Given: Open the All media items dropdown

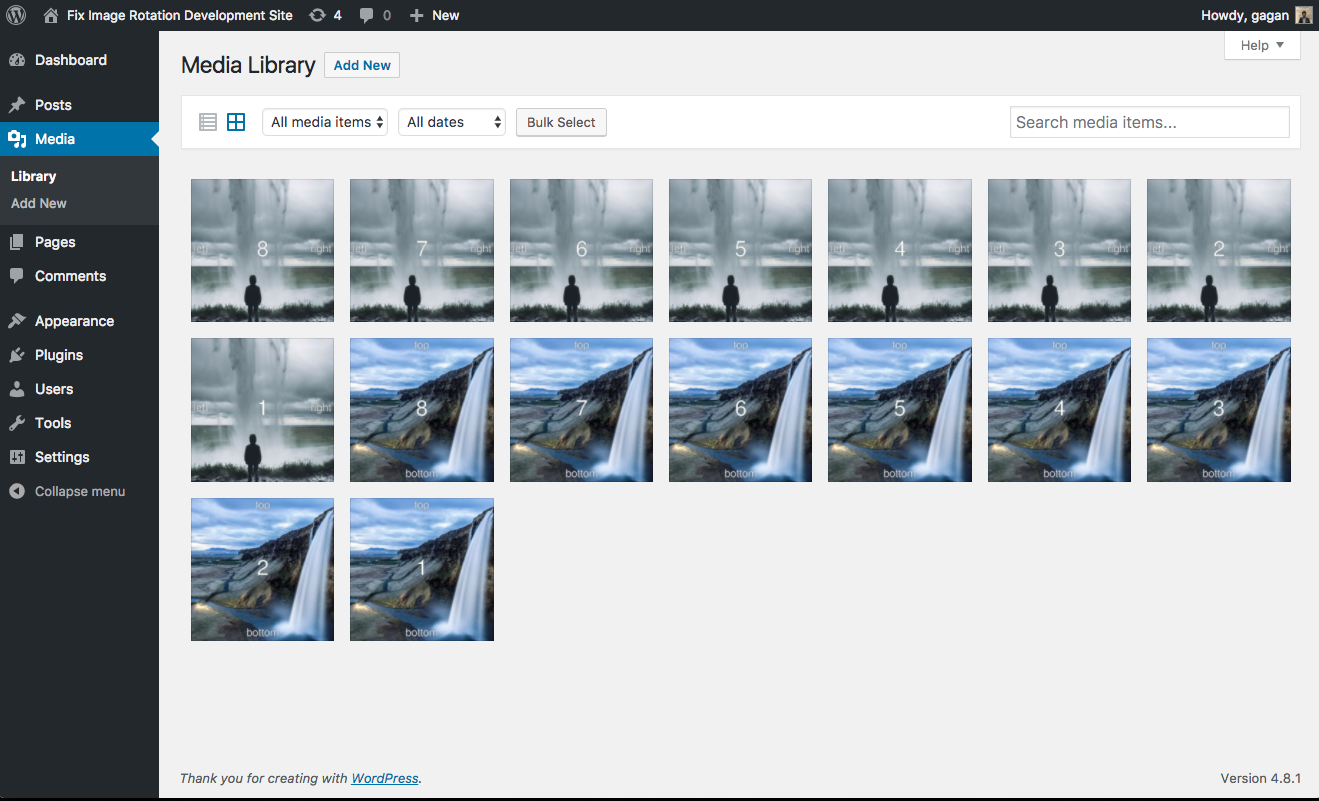Looking at the screenshot, I should (325, 122).
